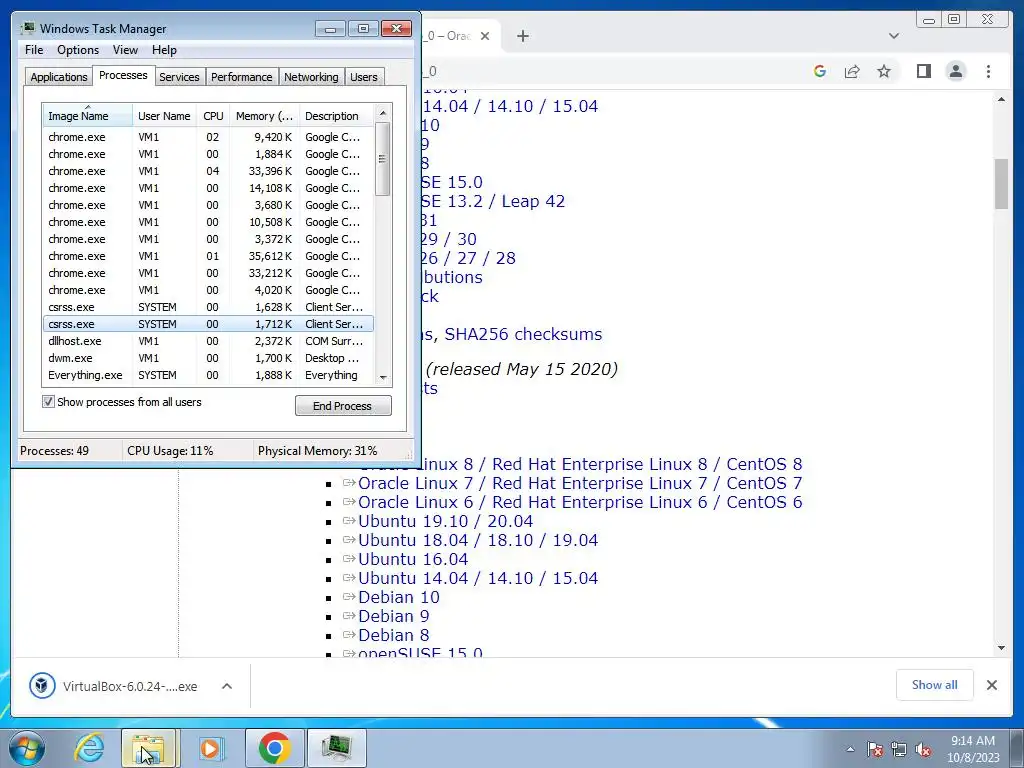Sort processes by CPU column
The width and height of the screenshot is (1024, 768).
click(x=213, y=116)
